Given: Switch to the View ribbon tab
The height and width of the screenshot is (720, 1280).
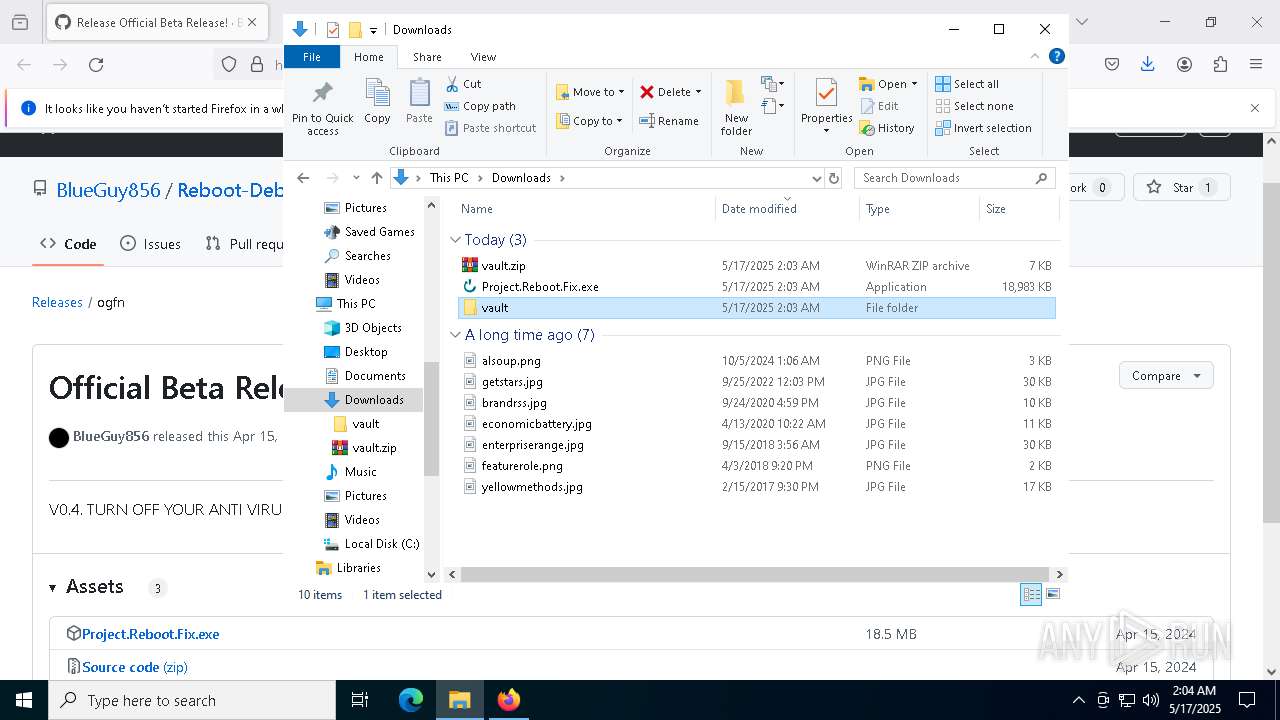Looking at the screenshot, I should click(x=483, y=57).
